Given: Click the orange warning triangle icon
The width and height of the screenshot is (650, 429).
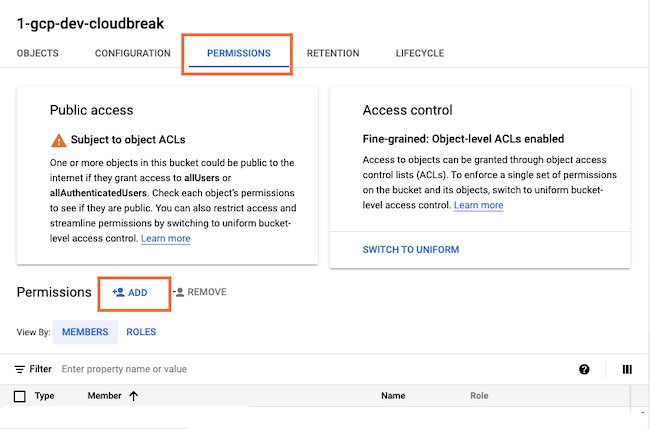Looking at the screenshot, I should [58, 140].
